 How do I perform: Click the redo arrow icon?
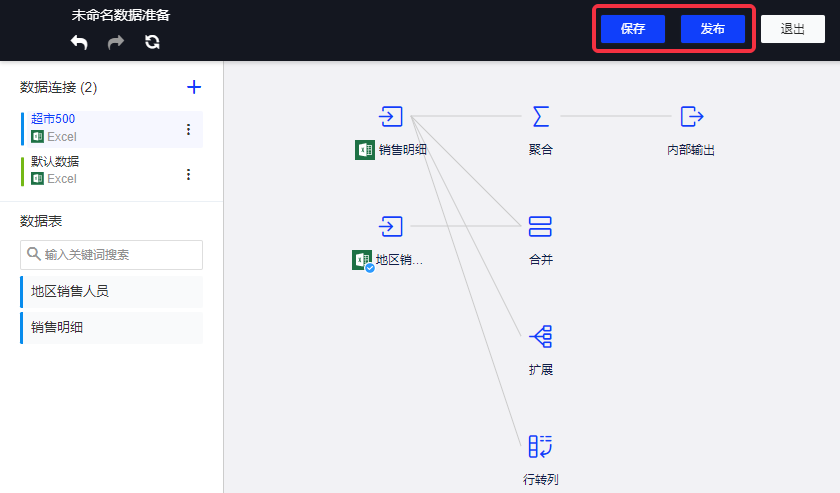116,42
